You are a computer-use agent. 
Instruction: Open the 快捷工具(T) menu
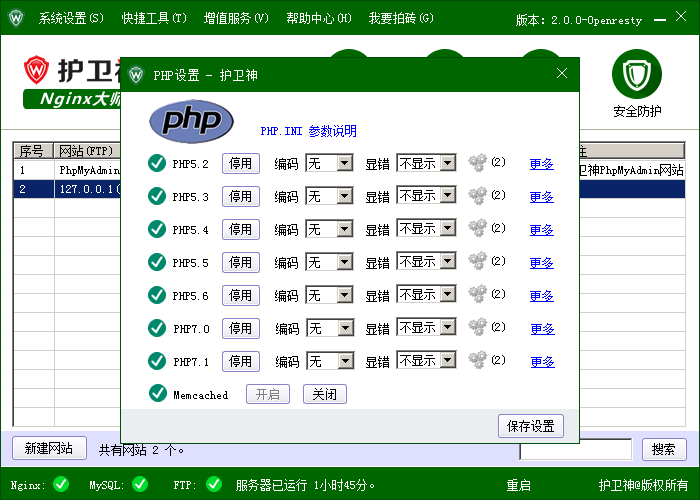(154, 18)
